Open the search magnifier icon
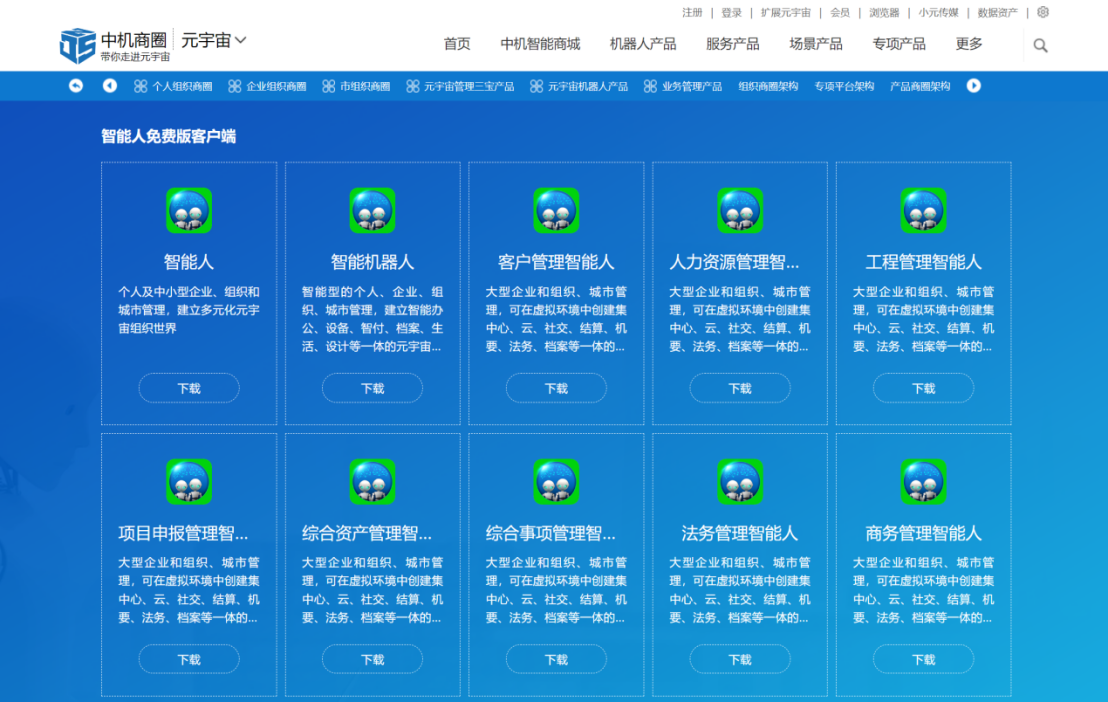This screenshot has width=1108, height=702. [1040, 45]
